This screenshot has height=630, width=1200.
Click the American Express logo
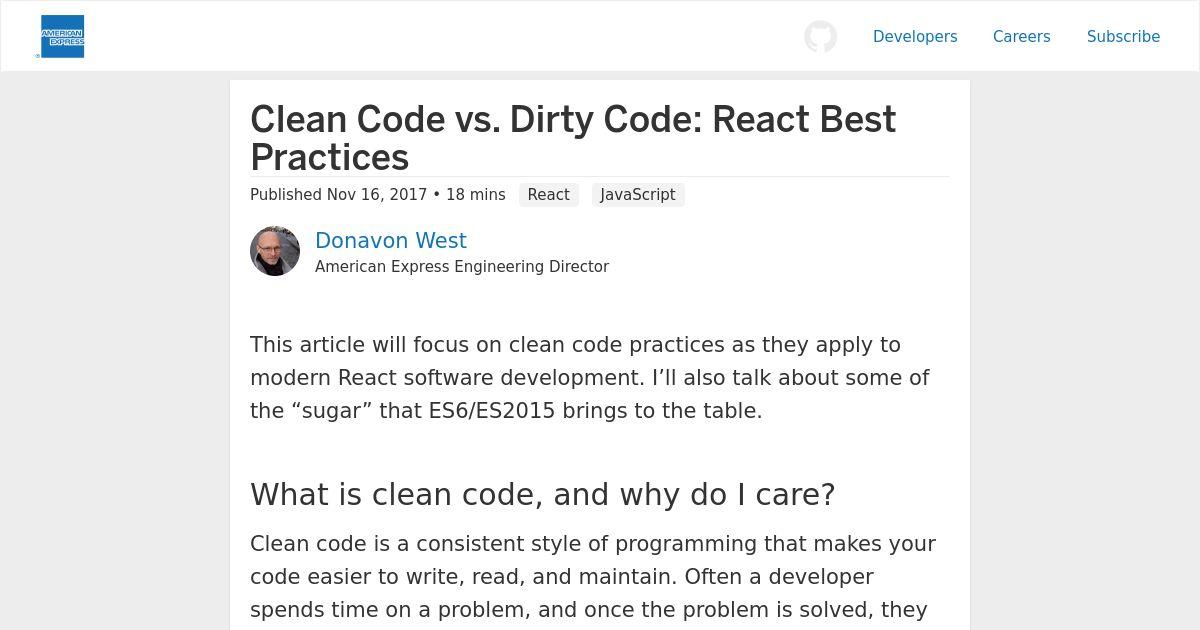tap(61, 36)
